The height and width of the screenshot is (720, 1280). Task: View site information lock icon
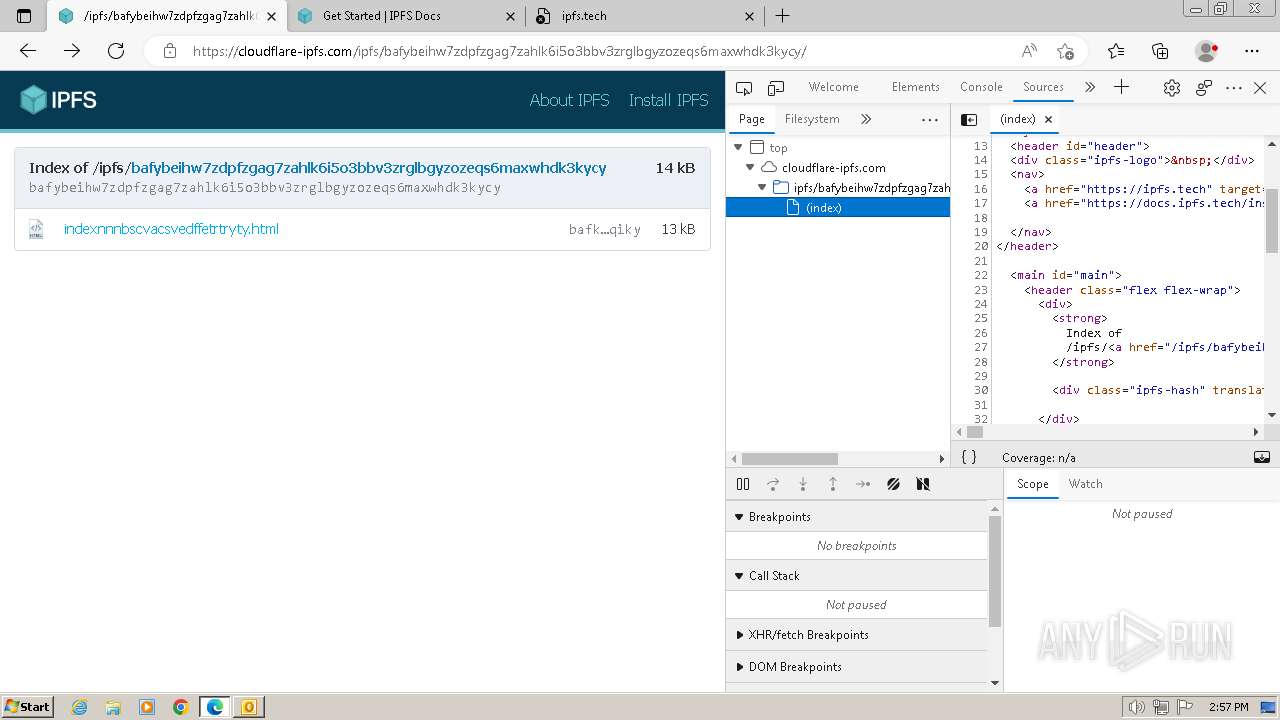point(170,51)
